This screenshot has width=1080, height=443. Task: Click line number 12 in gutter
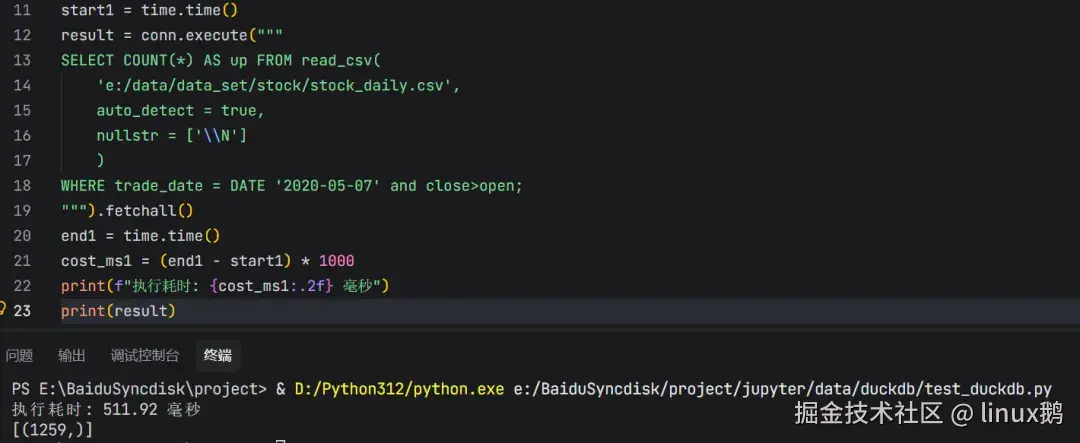pyautogui.click(x=22, y=35)
